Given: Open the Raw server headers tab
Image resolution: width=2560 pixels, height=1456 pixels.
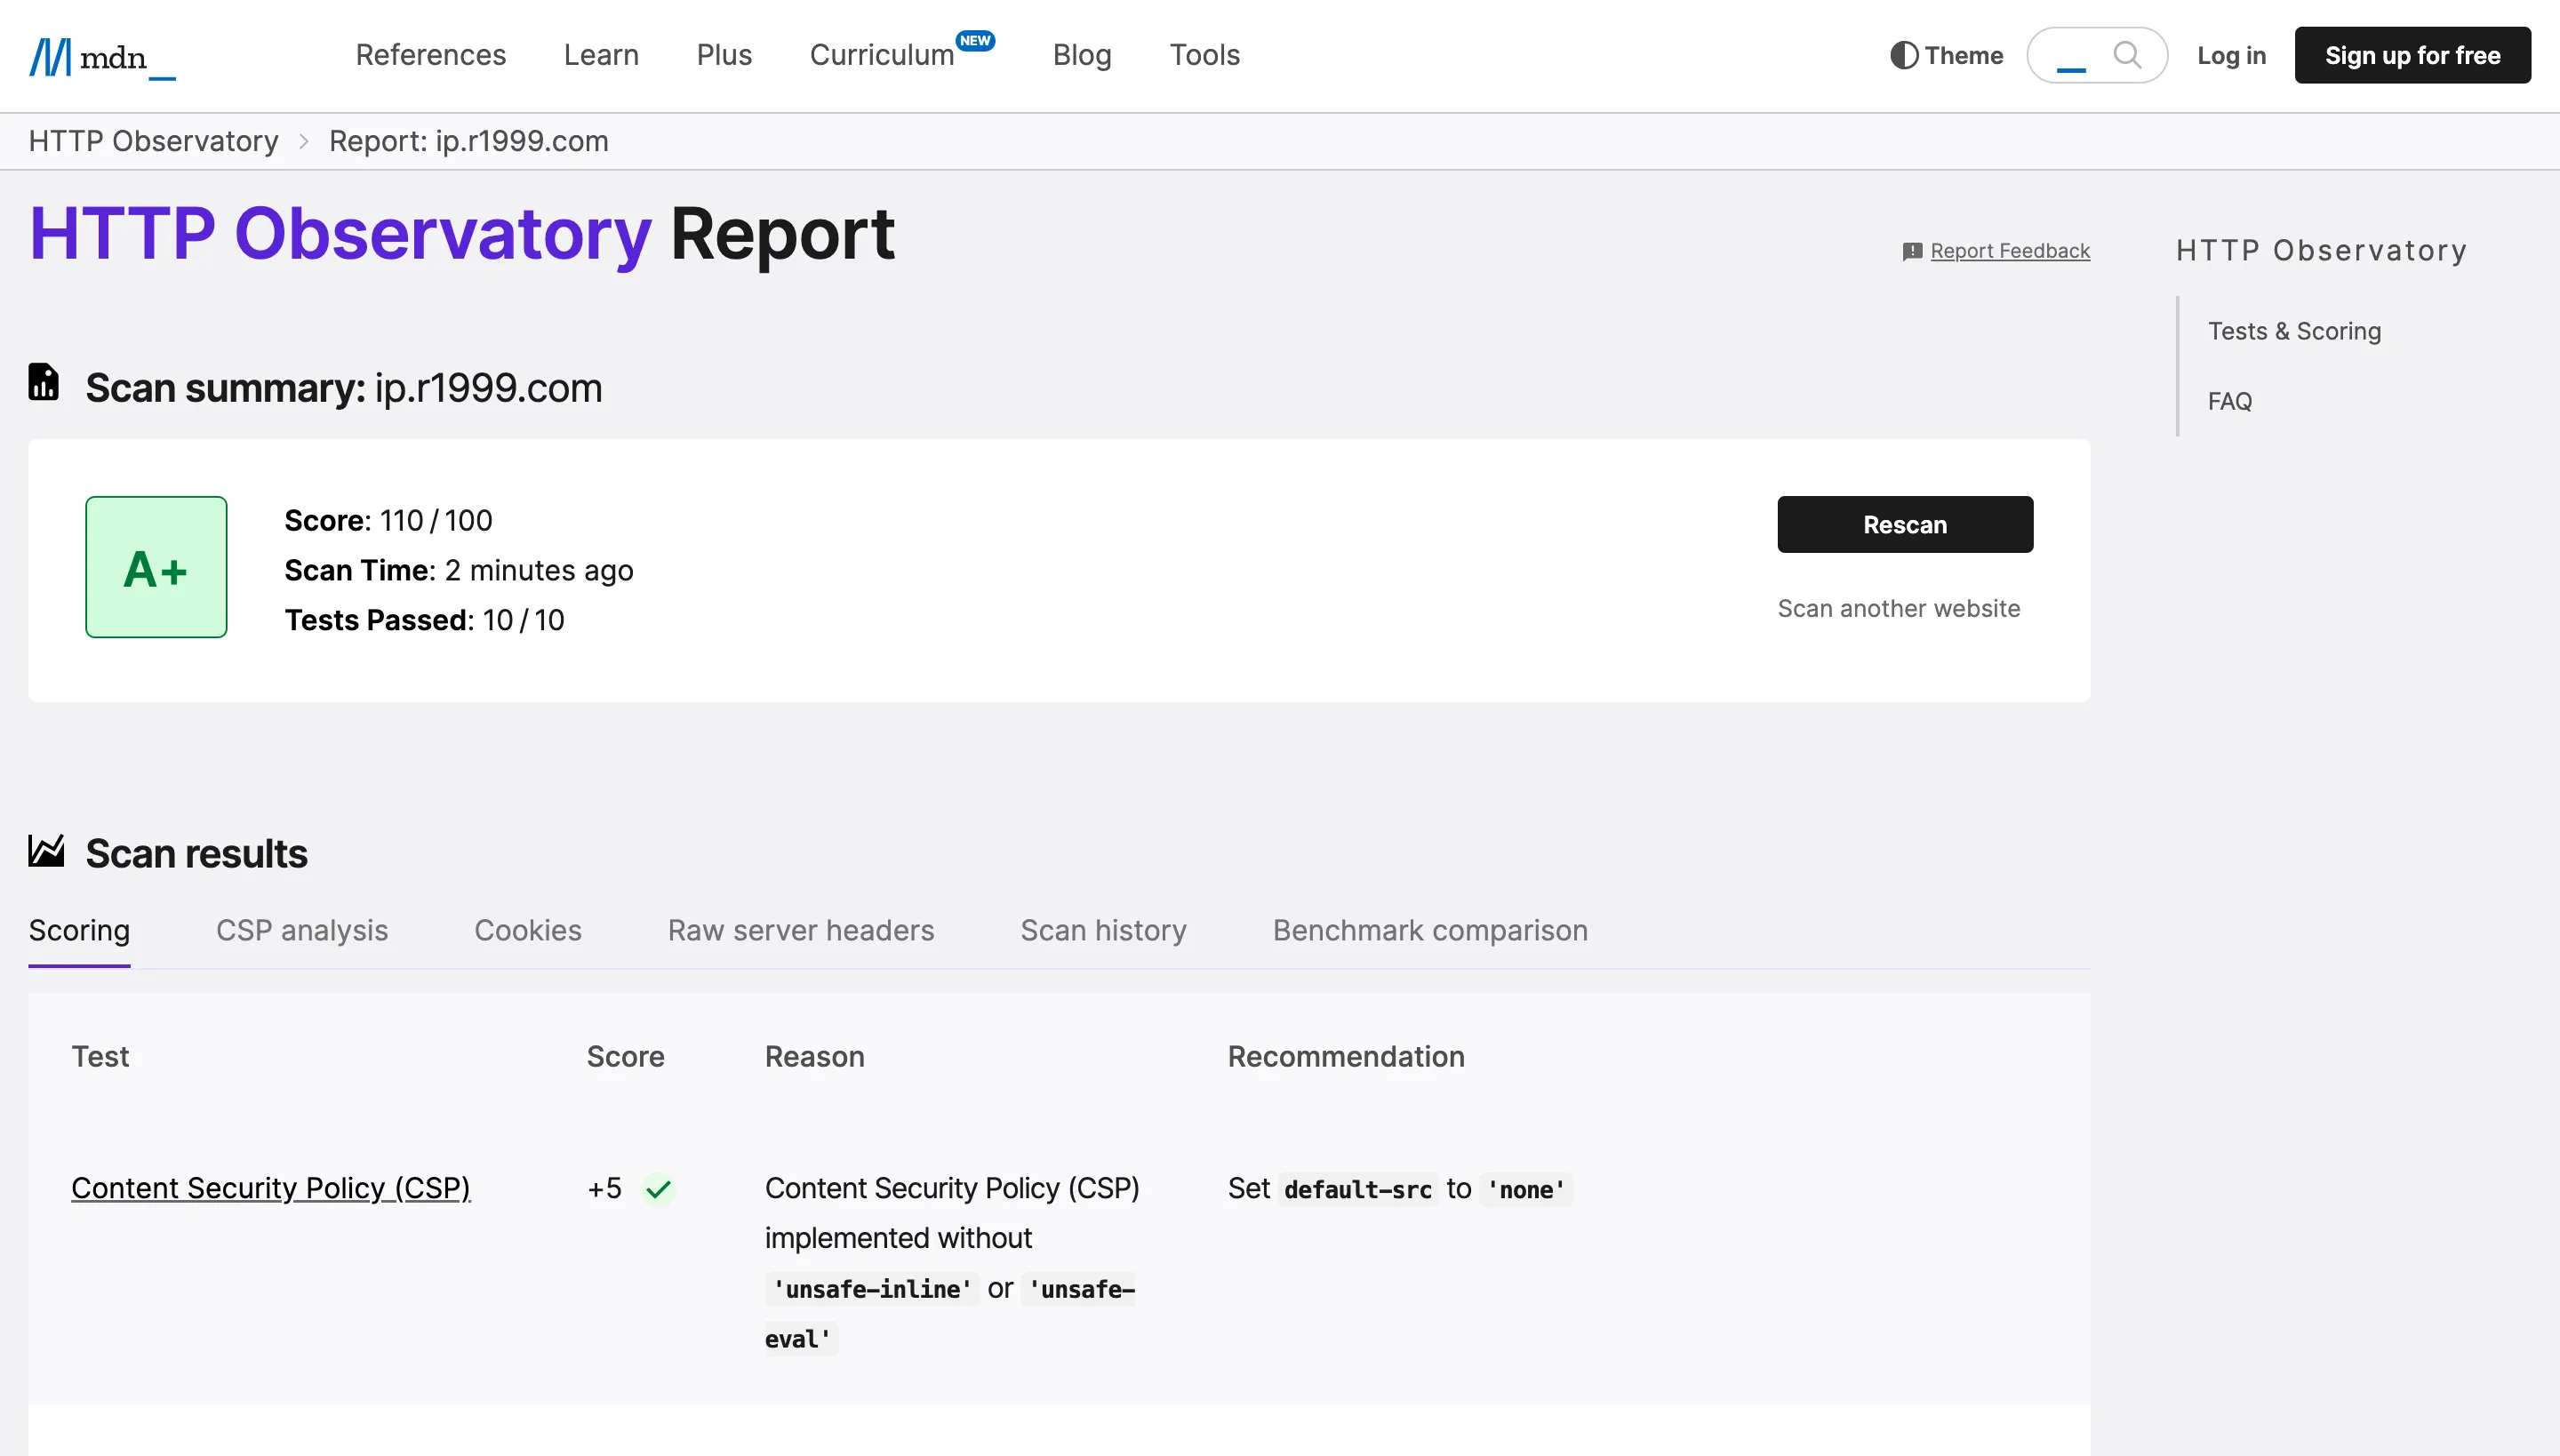Looking at the screenshot, I should click(800, 930).
